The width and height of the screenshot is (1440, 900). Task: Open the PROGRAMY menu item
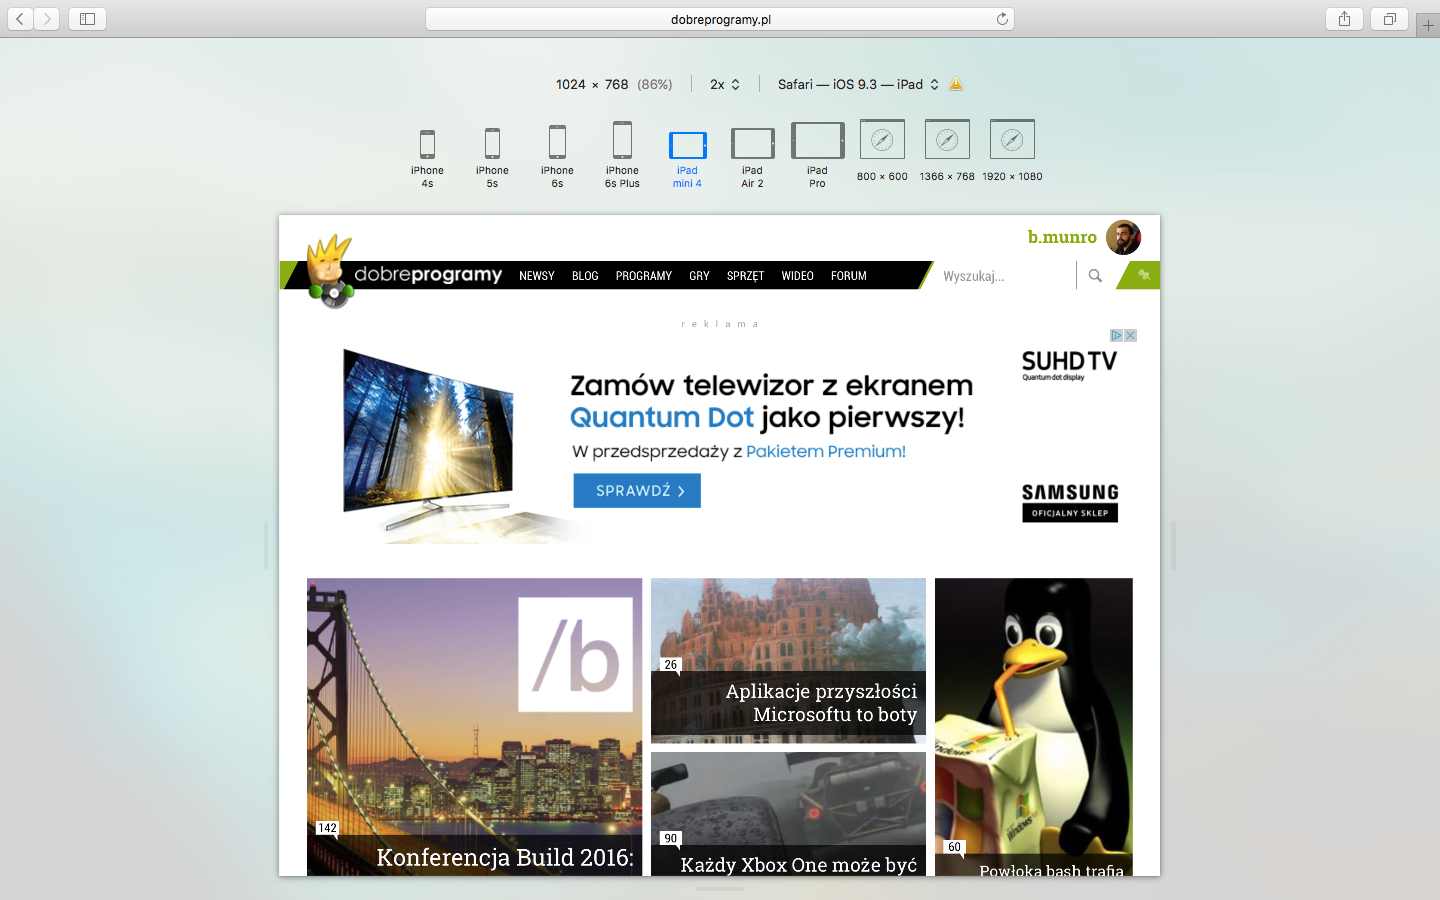(644, 276)
